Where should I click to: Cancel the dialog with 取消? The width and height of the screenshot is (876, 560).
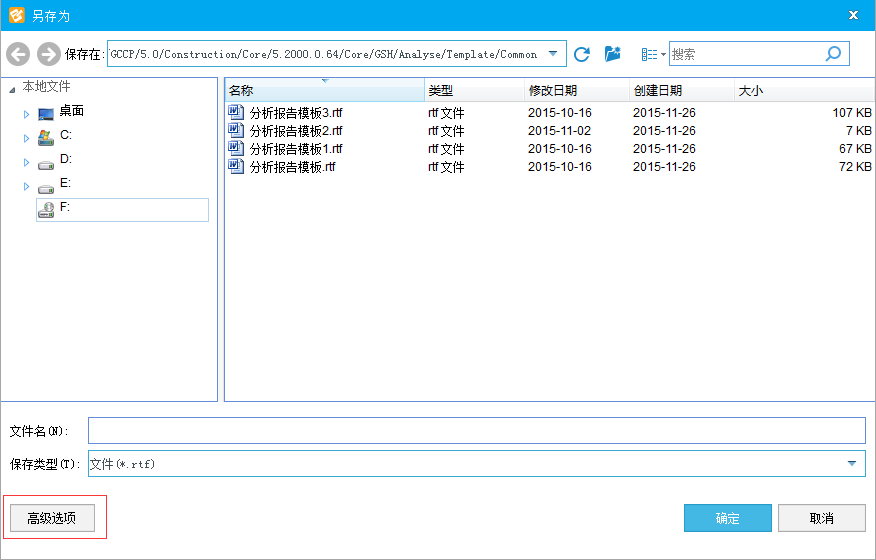(821, 518)
